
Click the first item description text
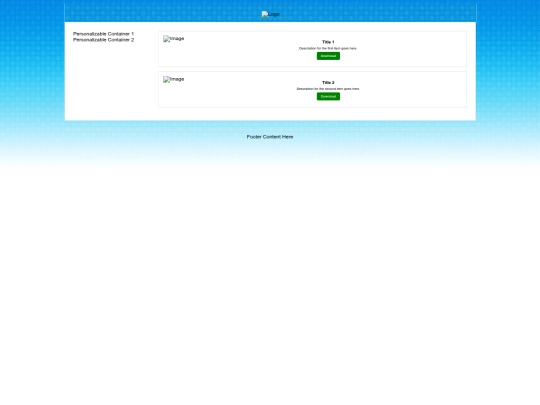click(x=328, y=49)
